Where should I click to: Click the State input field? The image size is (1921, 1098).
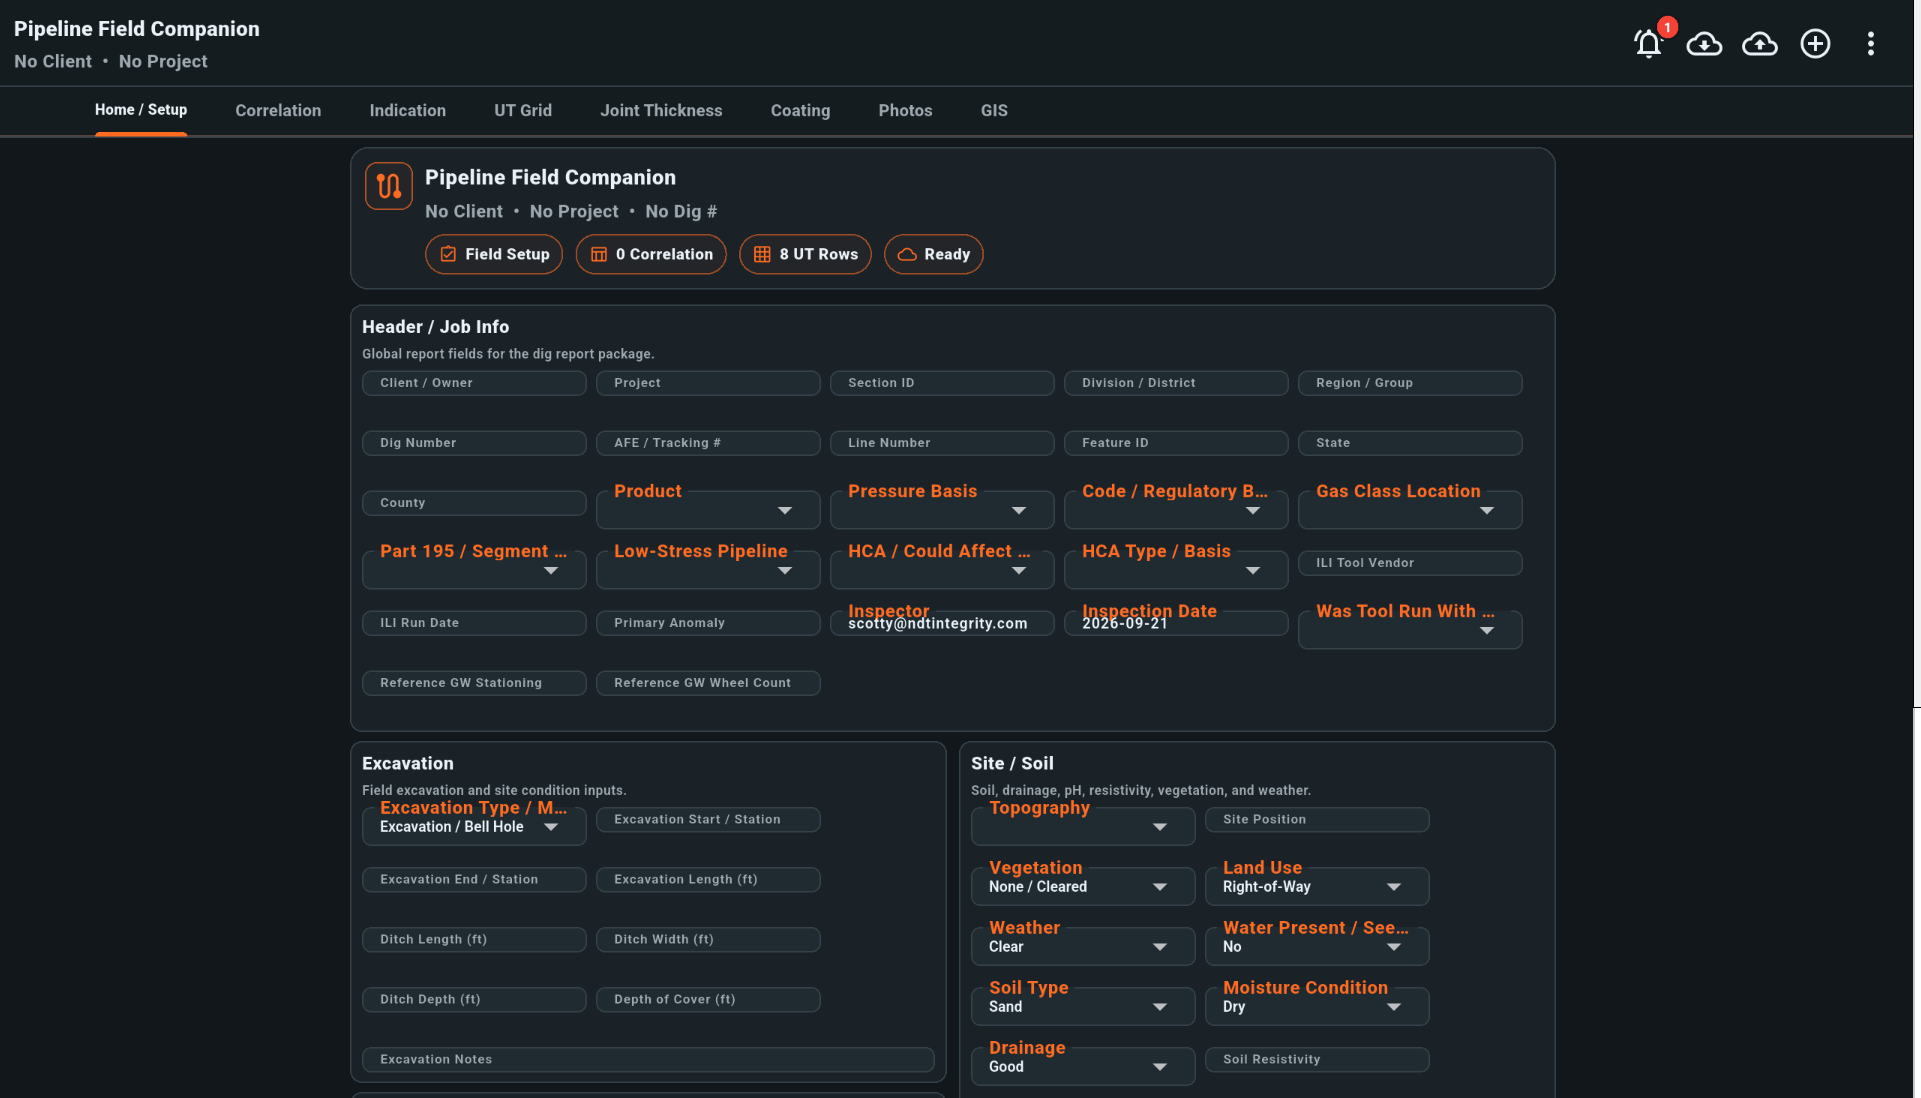[1410, 443]
